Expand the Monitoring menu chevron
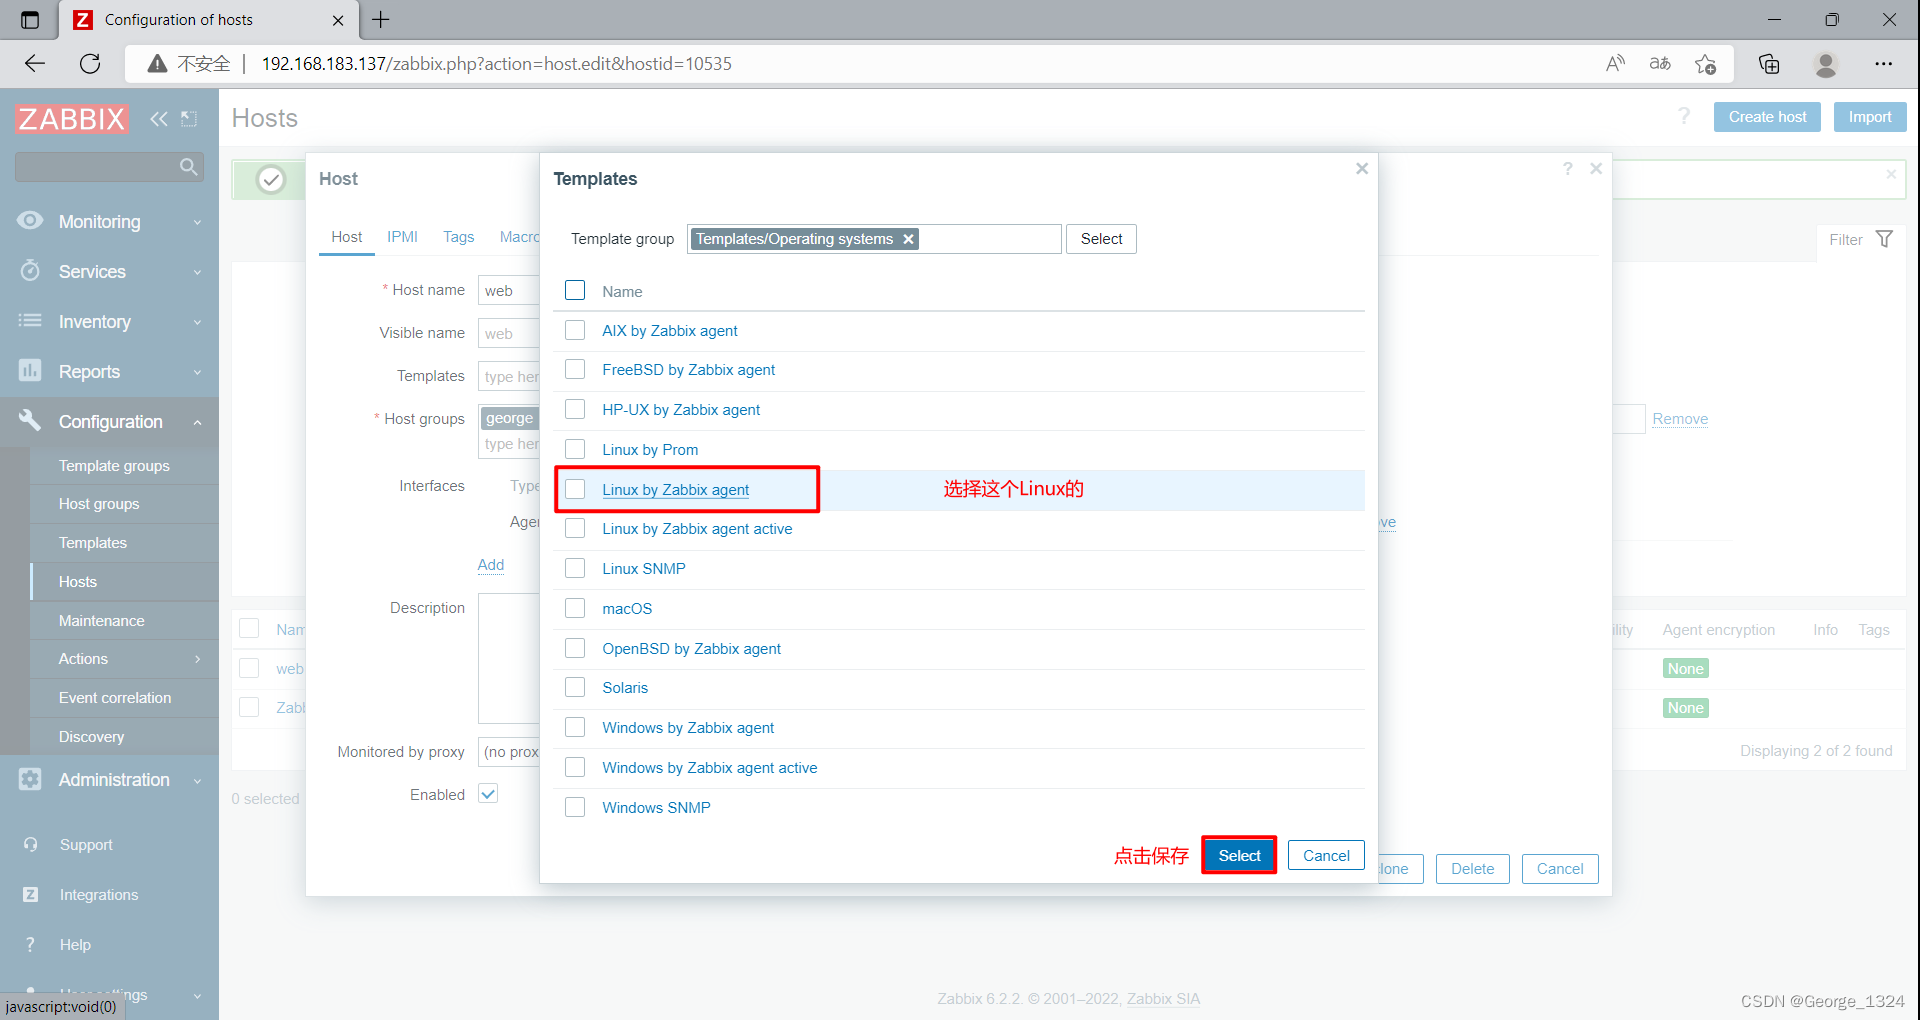The image size is (1920, 1020). click(x=197, y=222)
